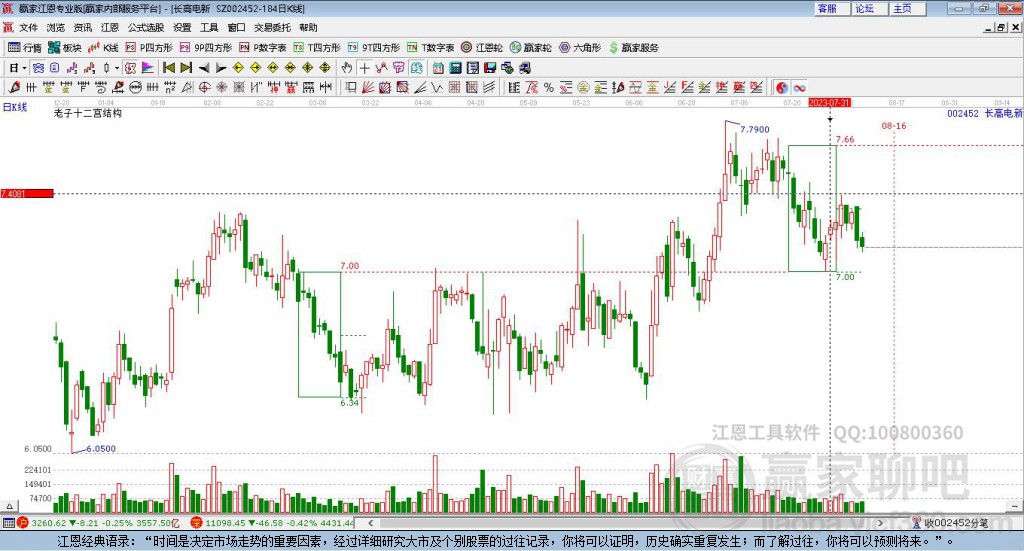Open the 公式选股 menu
The image size is (1024, 551).
click(146, 27)
